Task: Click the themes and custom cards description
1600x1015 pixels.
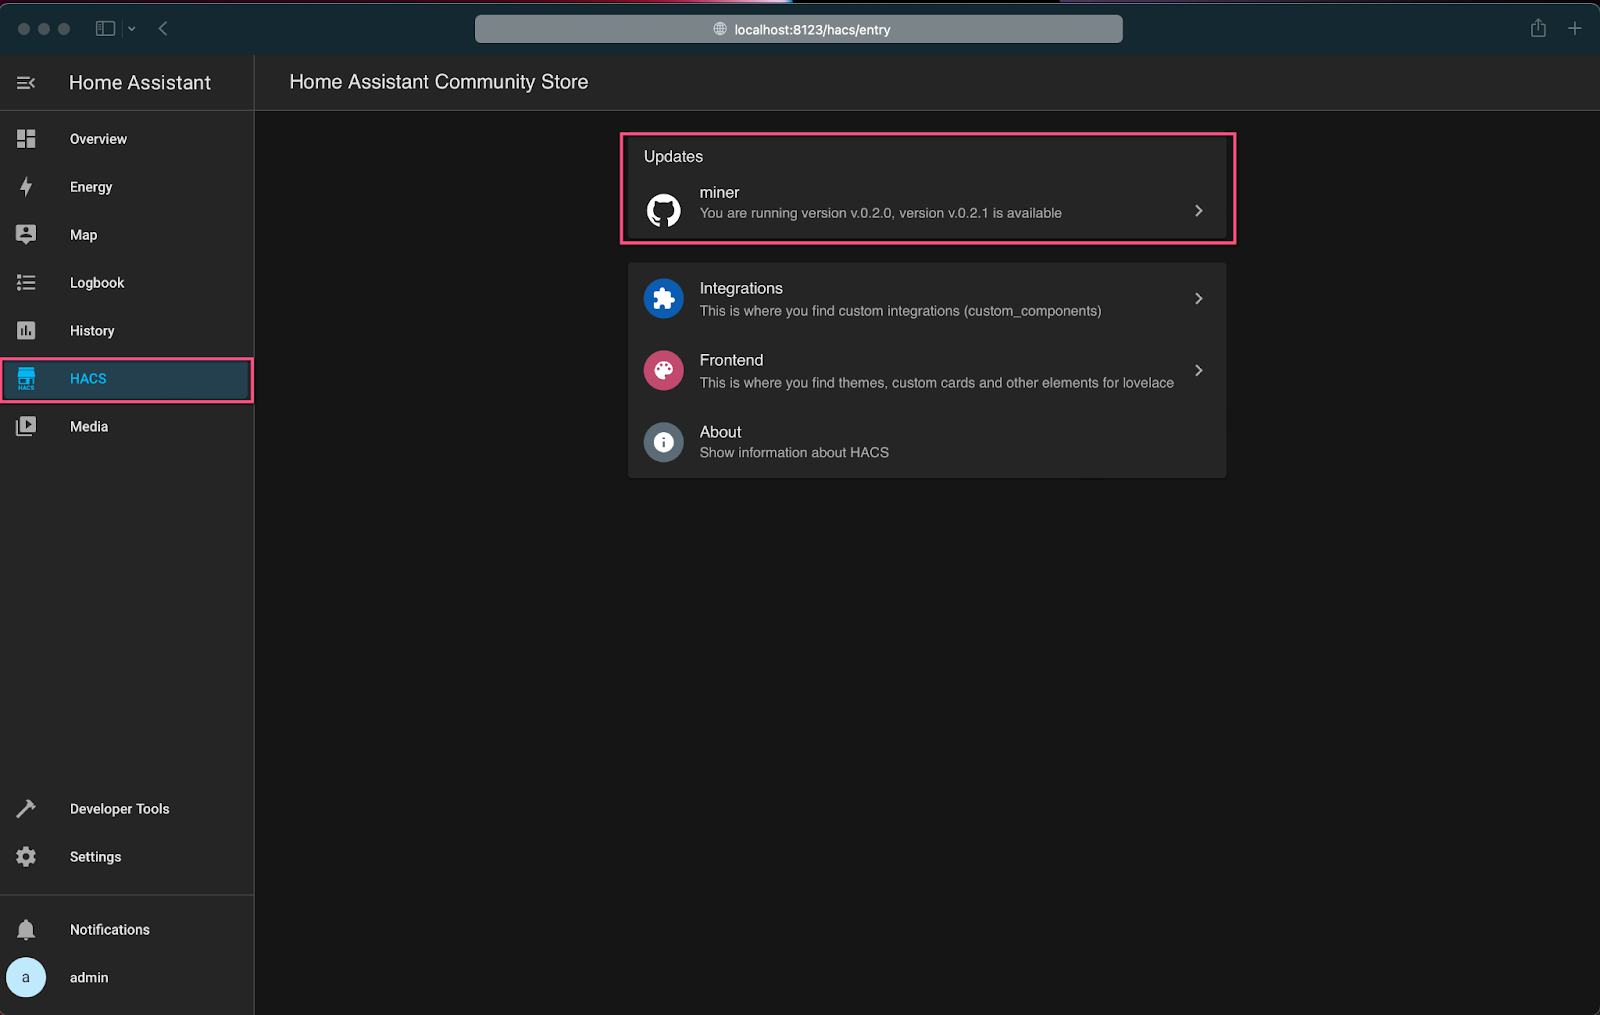Action: click(937, 383)
